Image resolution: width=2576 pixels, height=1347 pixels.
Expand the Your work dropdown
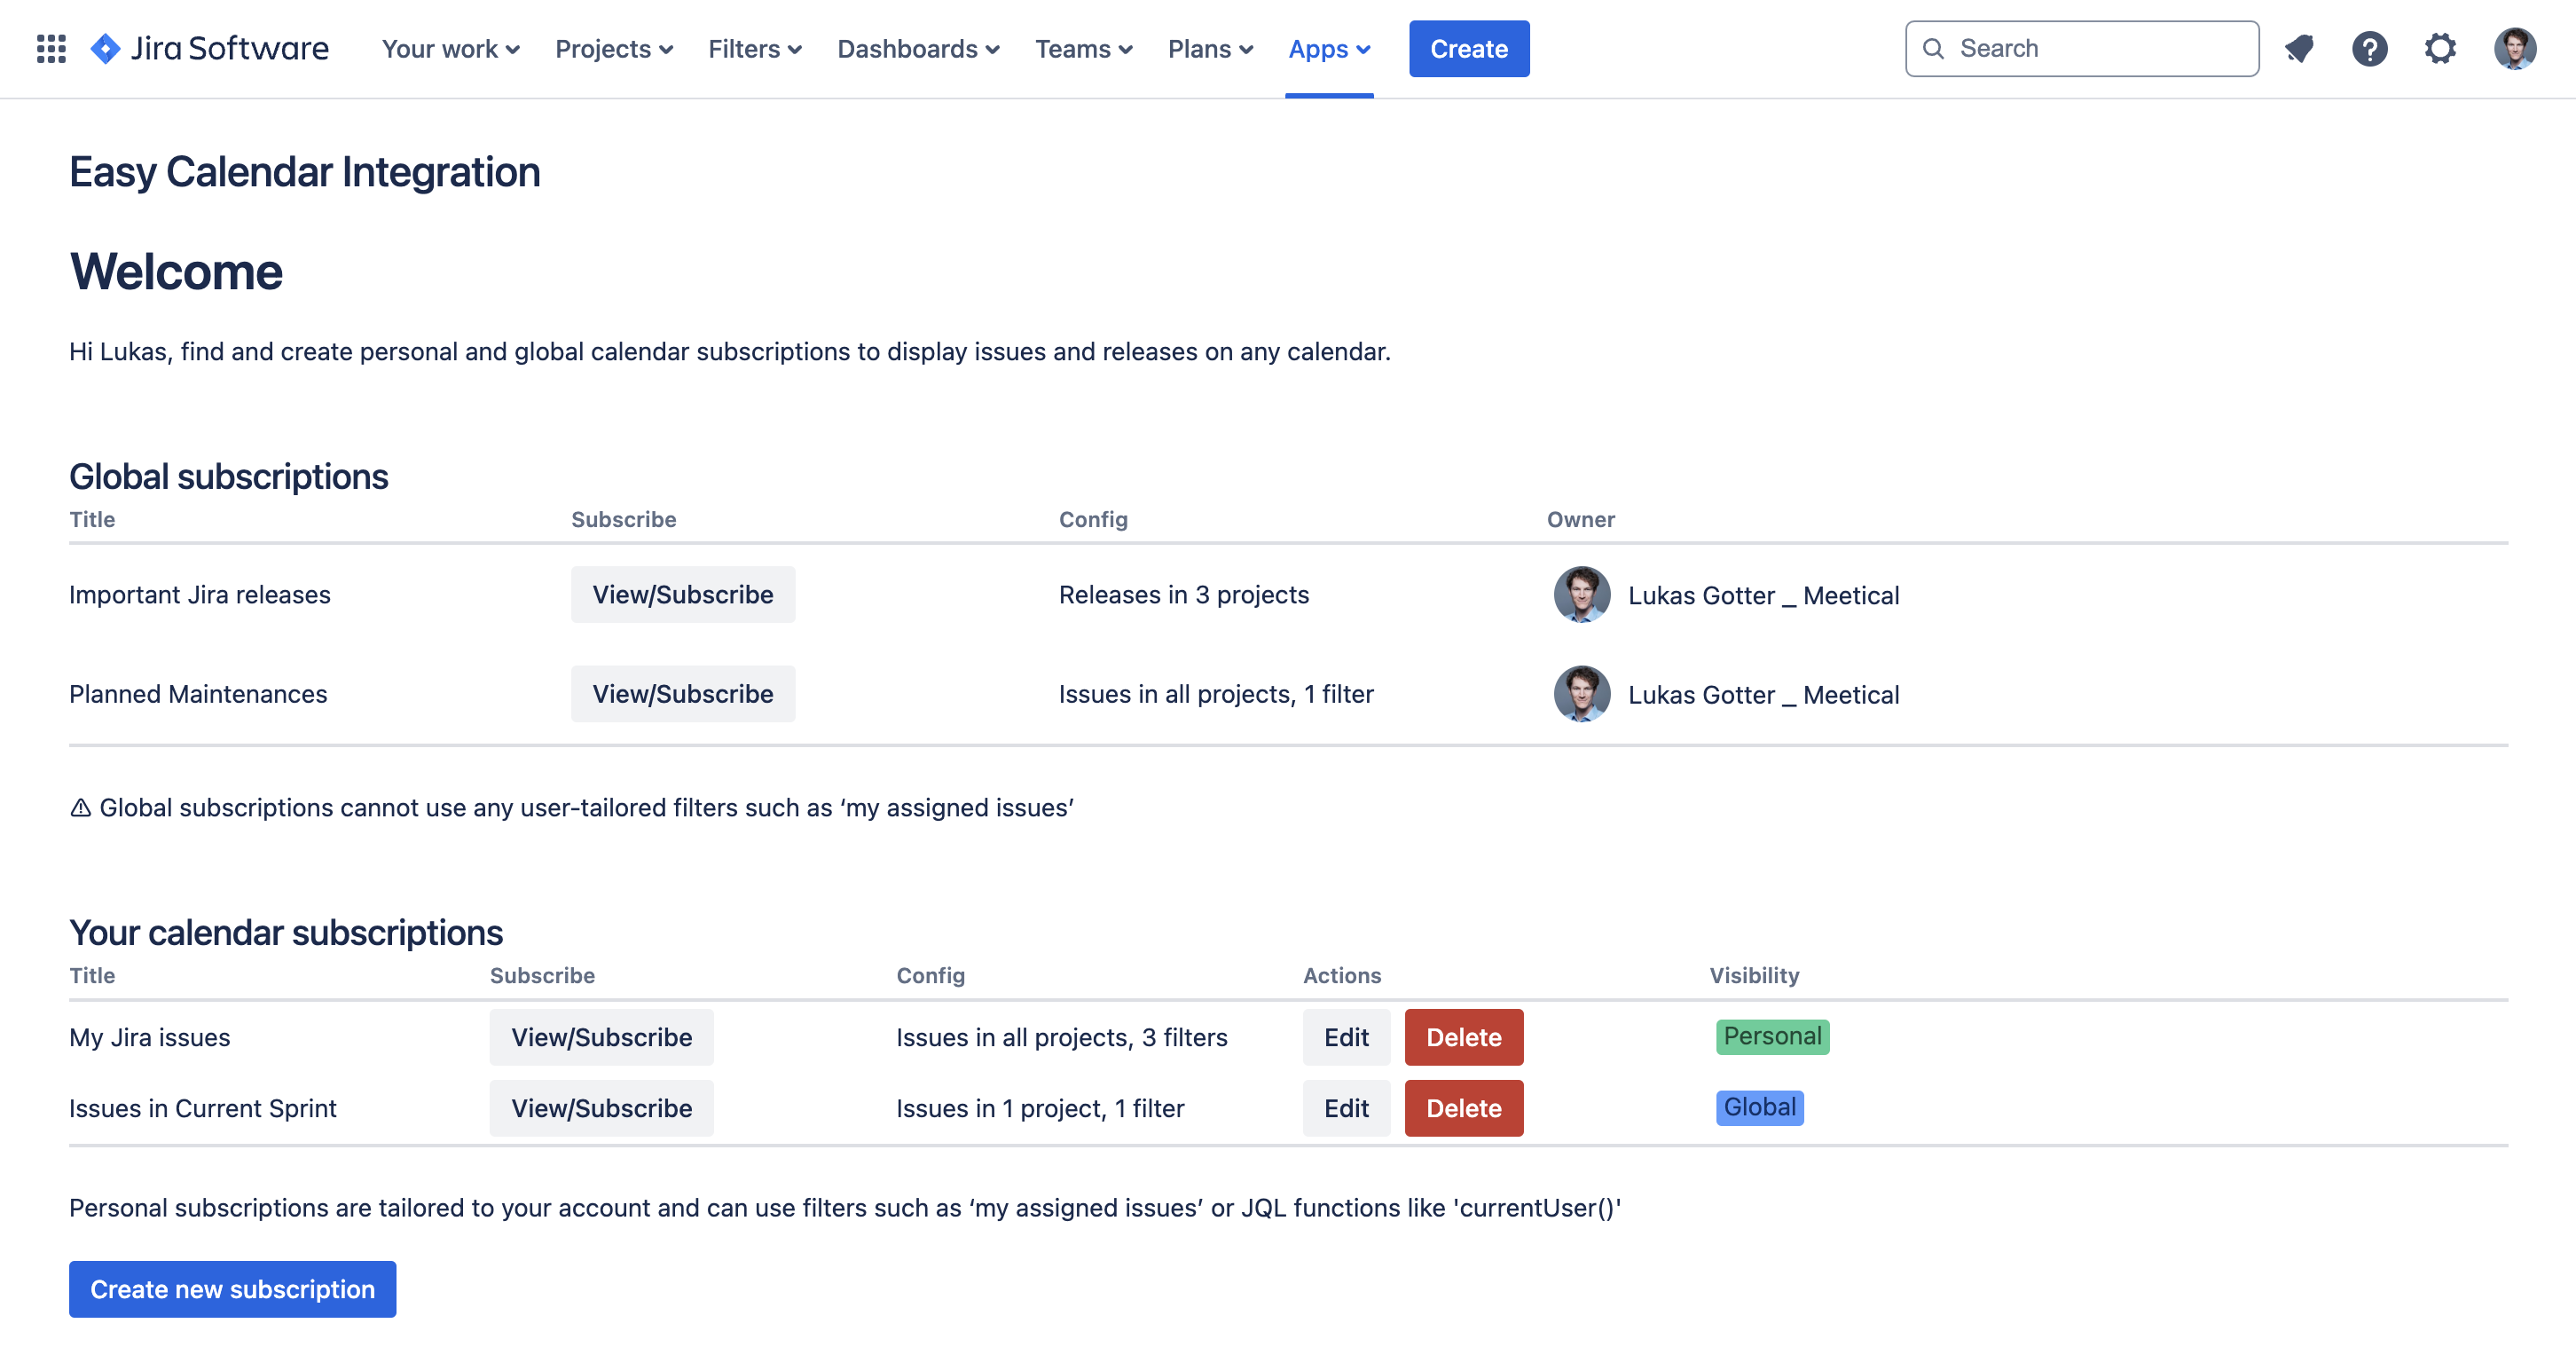(451, 49)
